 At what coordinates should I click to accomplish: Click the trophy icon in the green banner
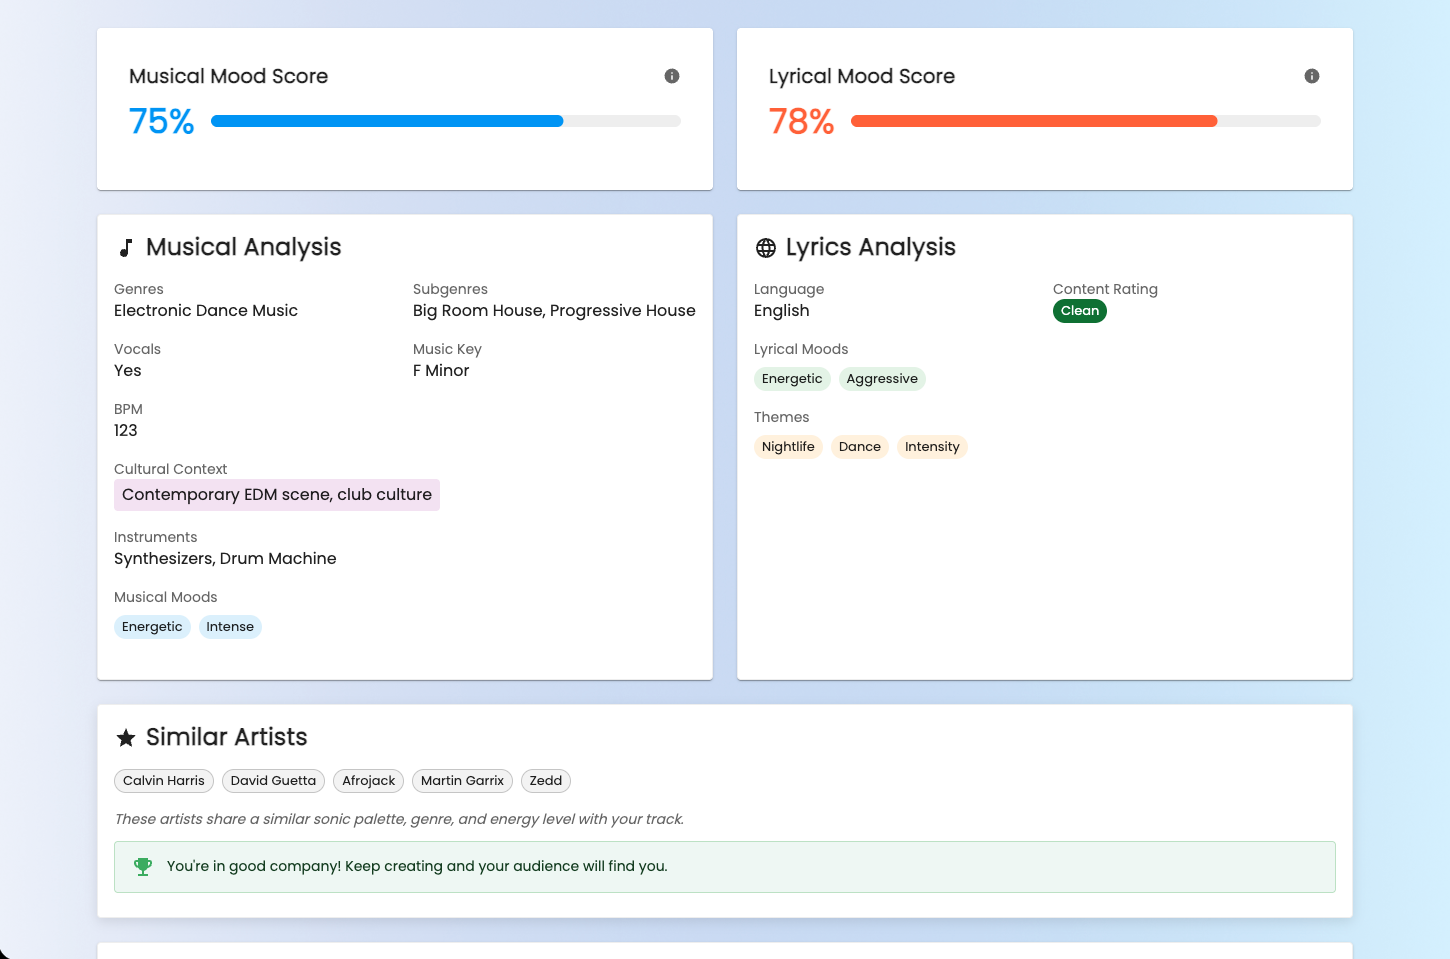pos(143,867)
